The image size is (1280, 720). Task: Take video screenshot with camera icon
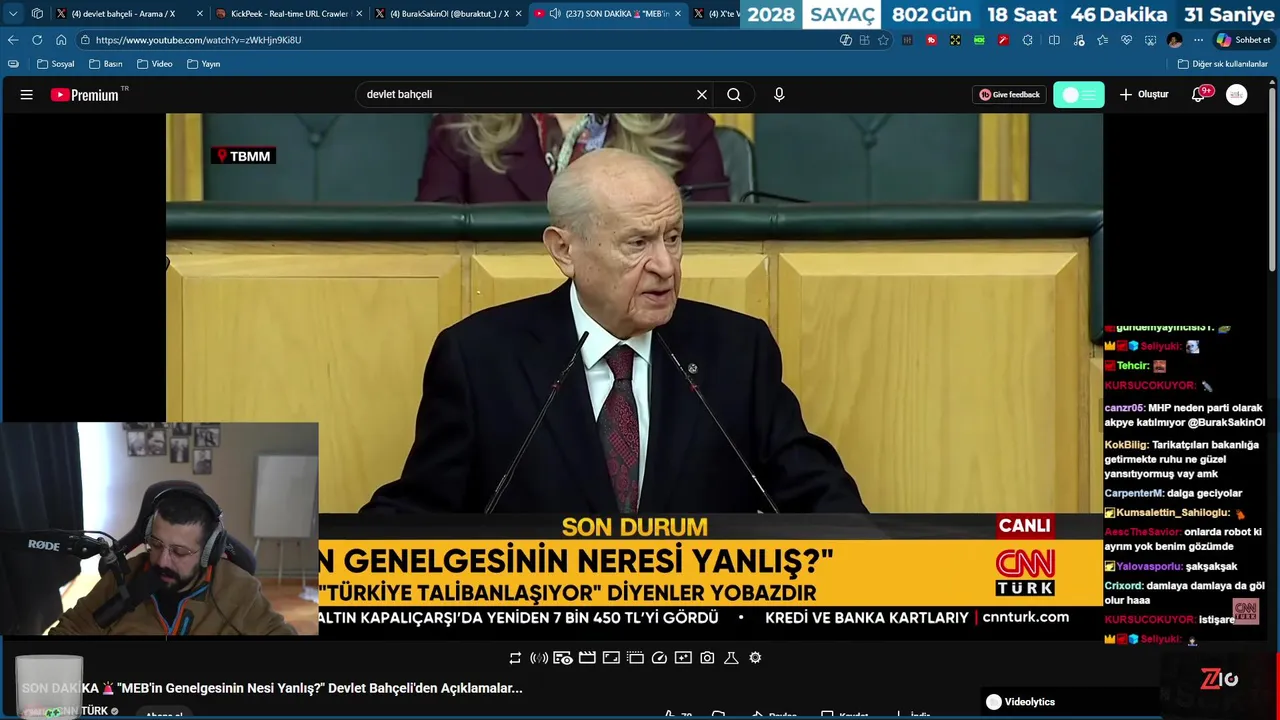click(707, 658)
